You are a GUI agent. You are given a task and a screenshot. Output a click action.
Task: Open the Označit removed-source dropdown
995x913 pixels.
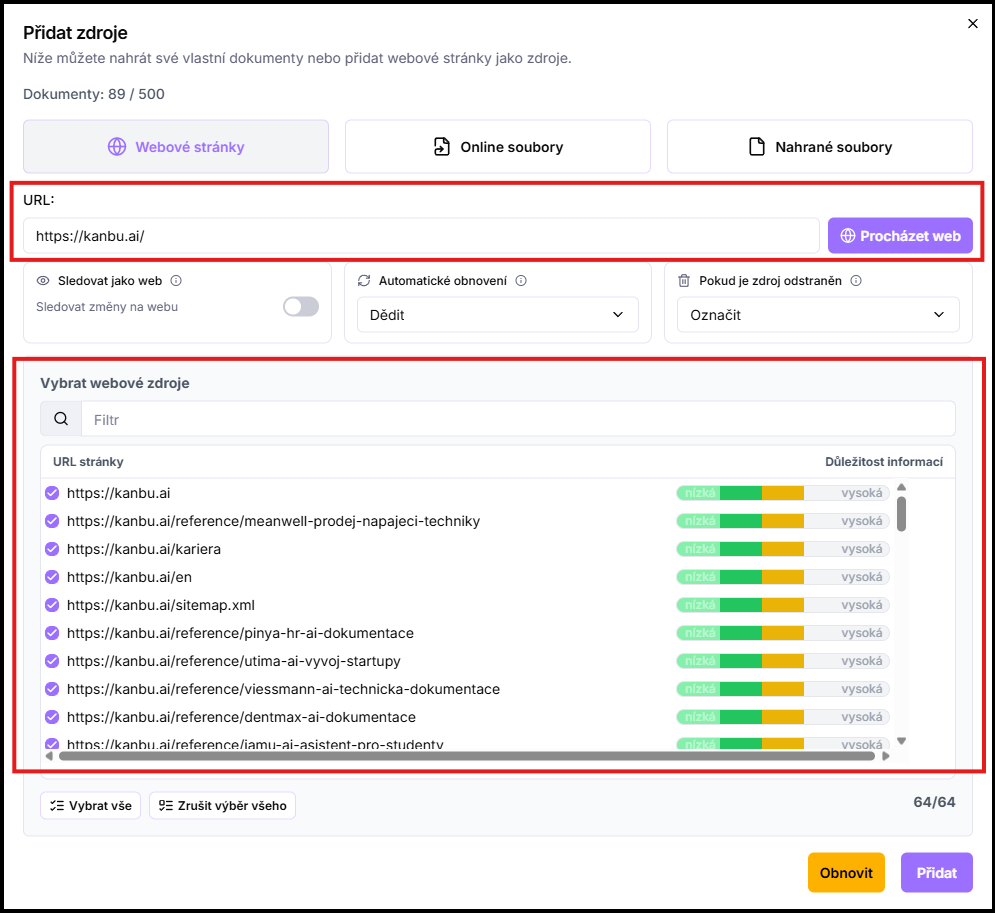[818, 315]
